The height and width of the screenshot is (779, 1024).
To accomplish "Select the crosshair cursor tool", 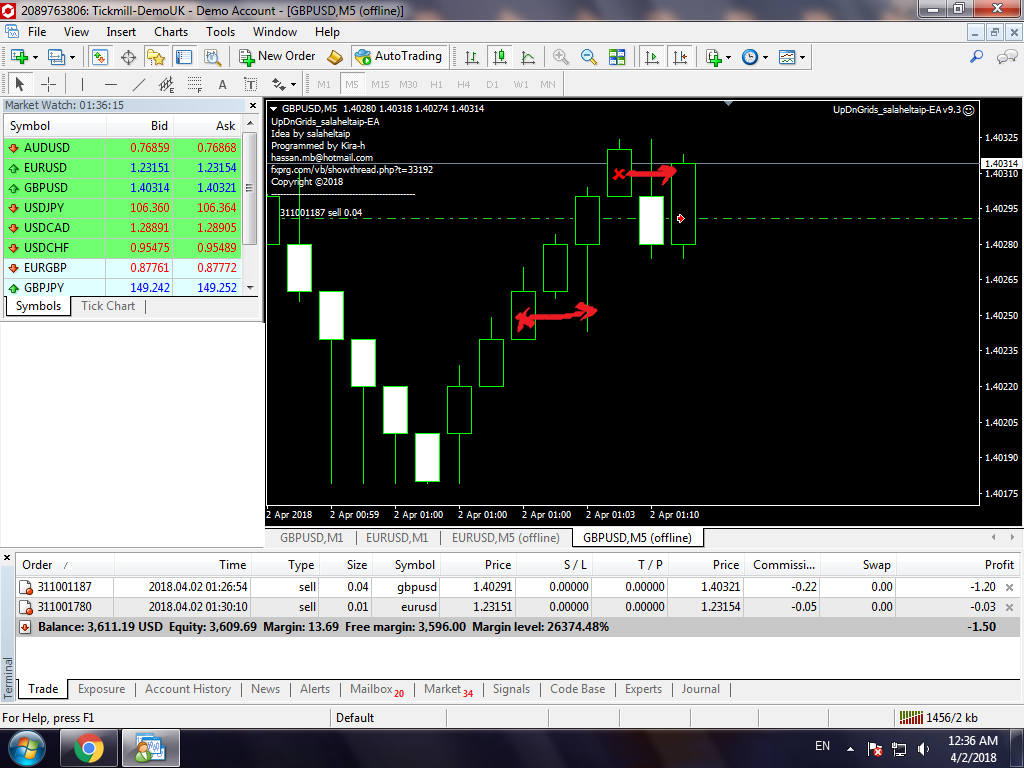I will [x=47, y=84].
